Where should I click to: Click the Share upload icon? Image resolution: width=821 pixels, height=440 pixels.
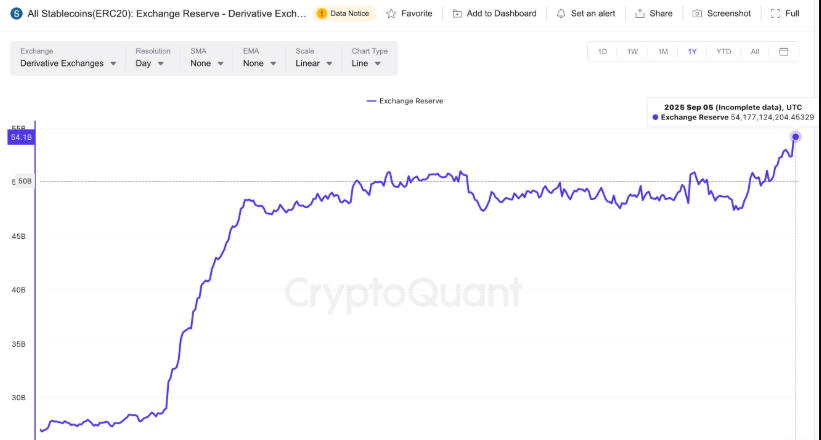coord(640,14)
